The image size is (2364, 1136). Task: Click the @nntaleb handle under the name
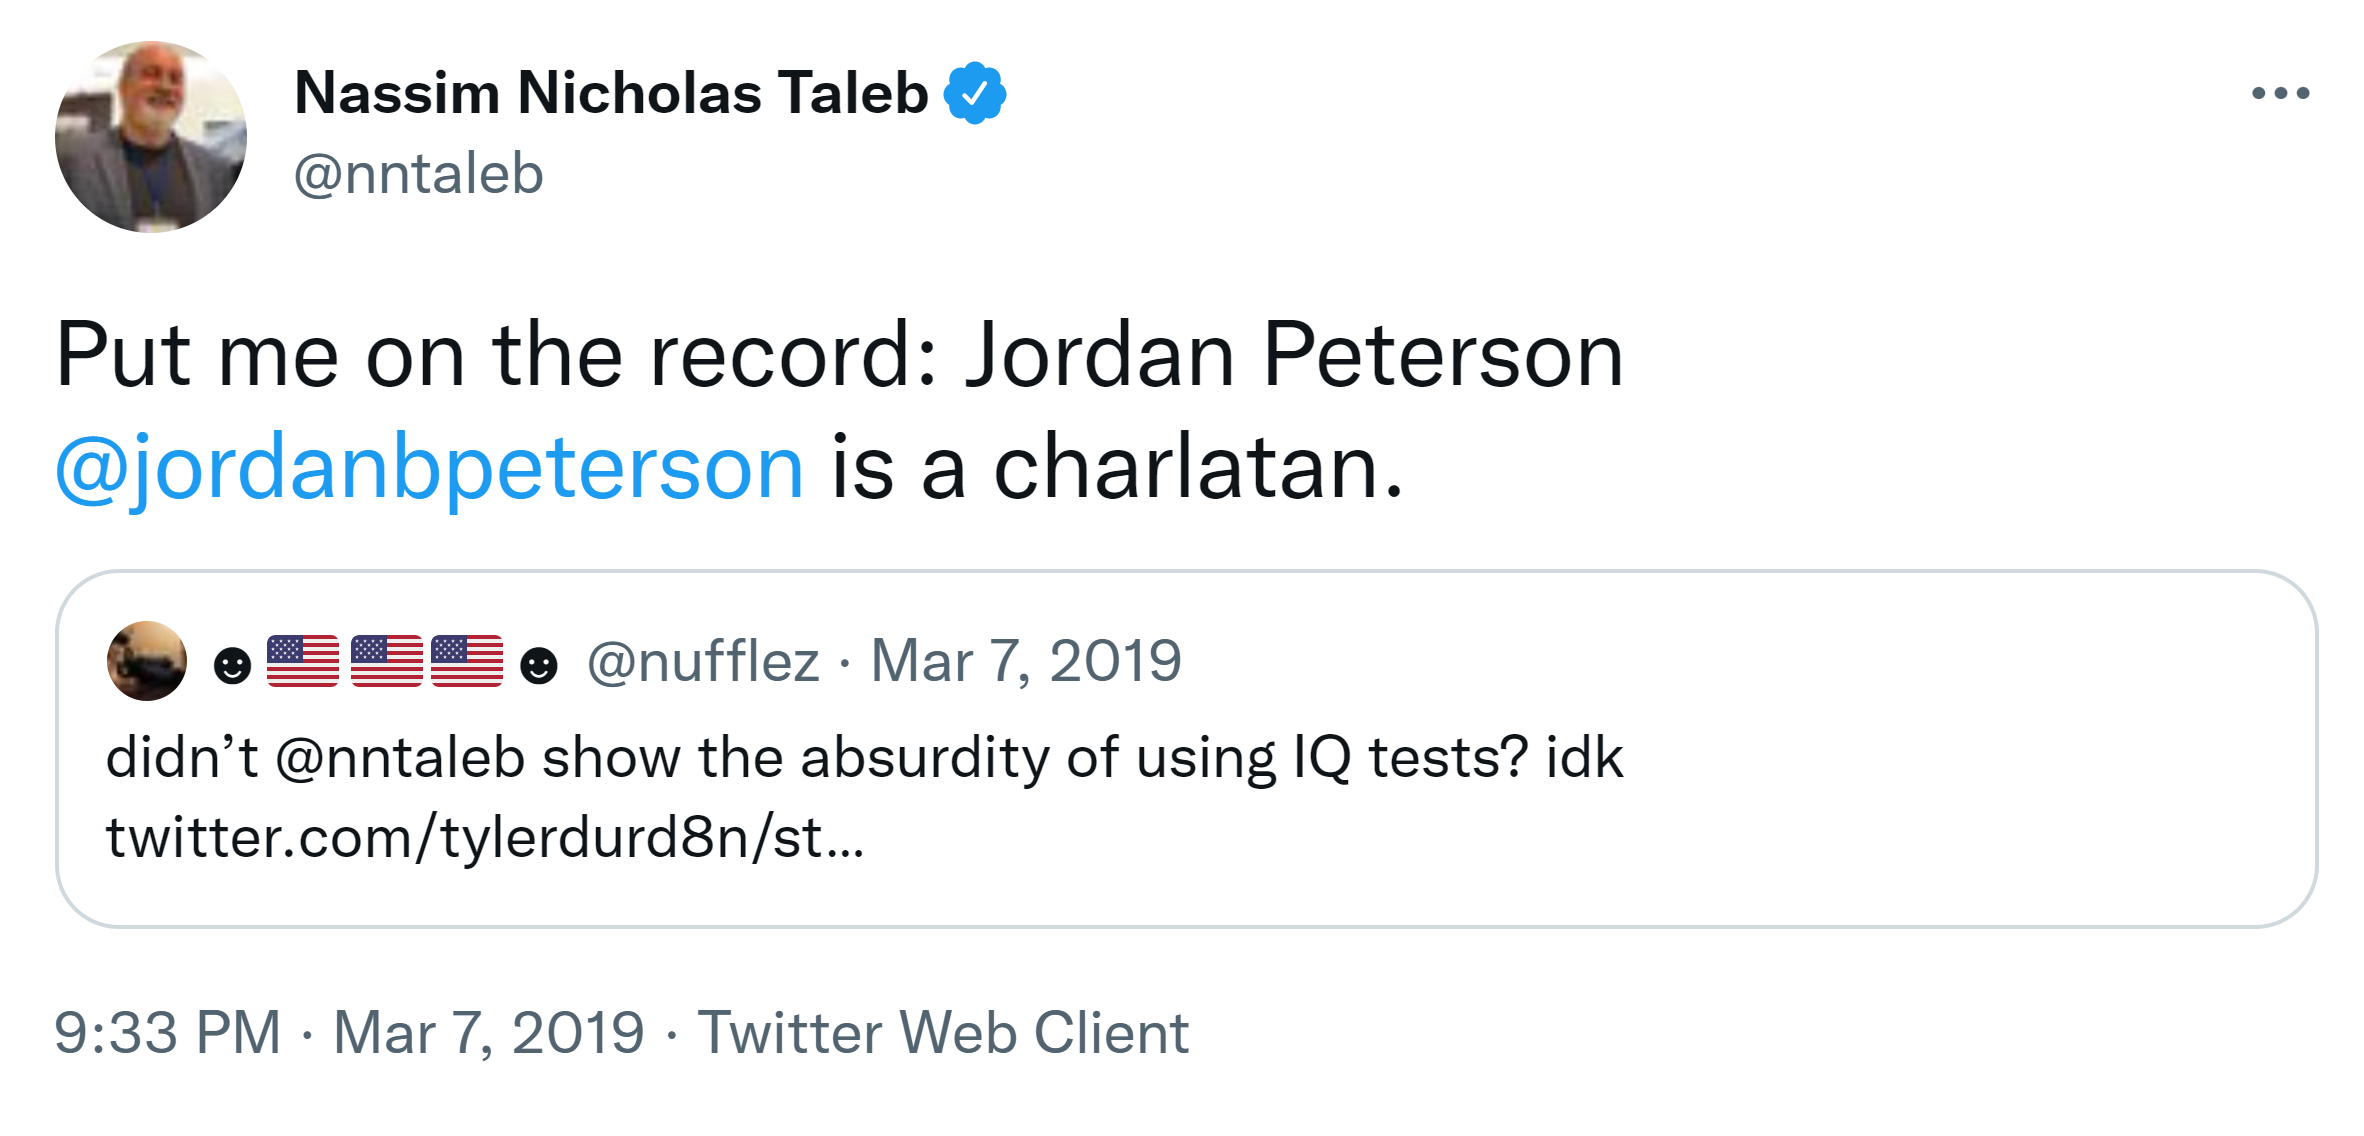[x=418, y=174]
